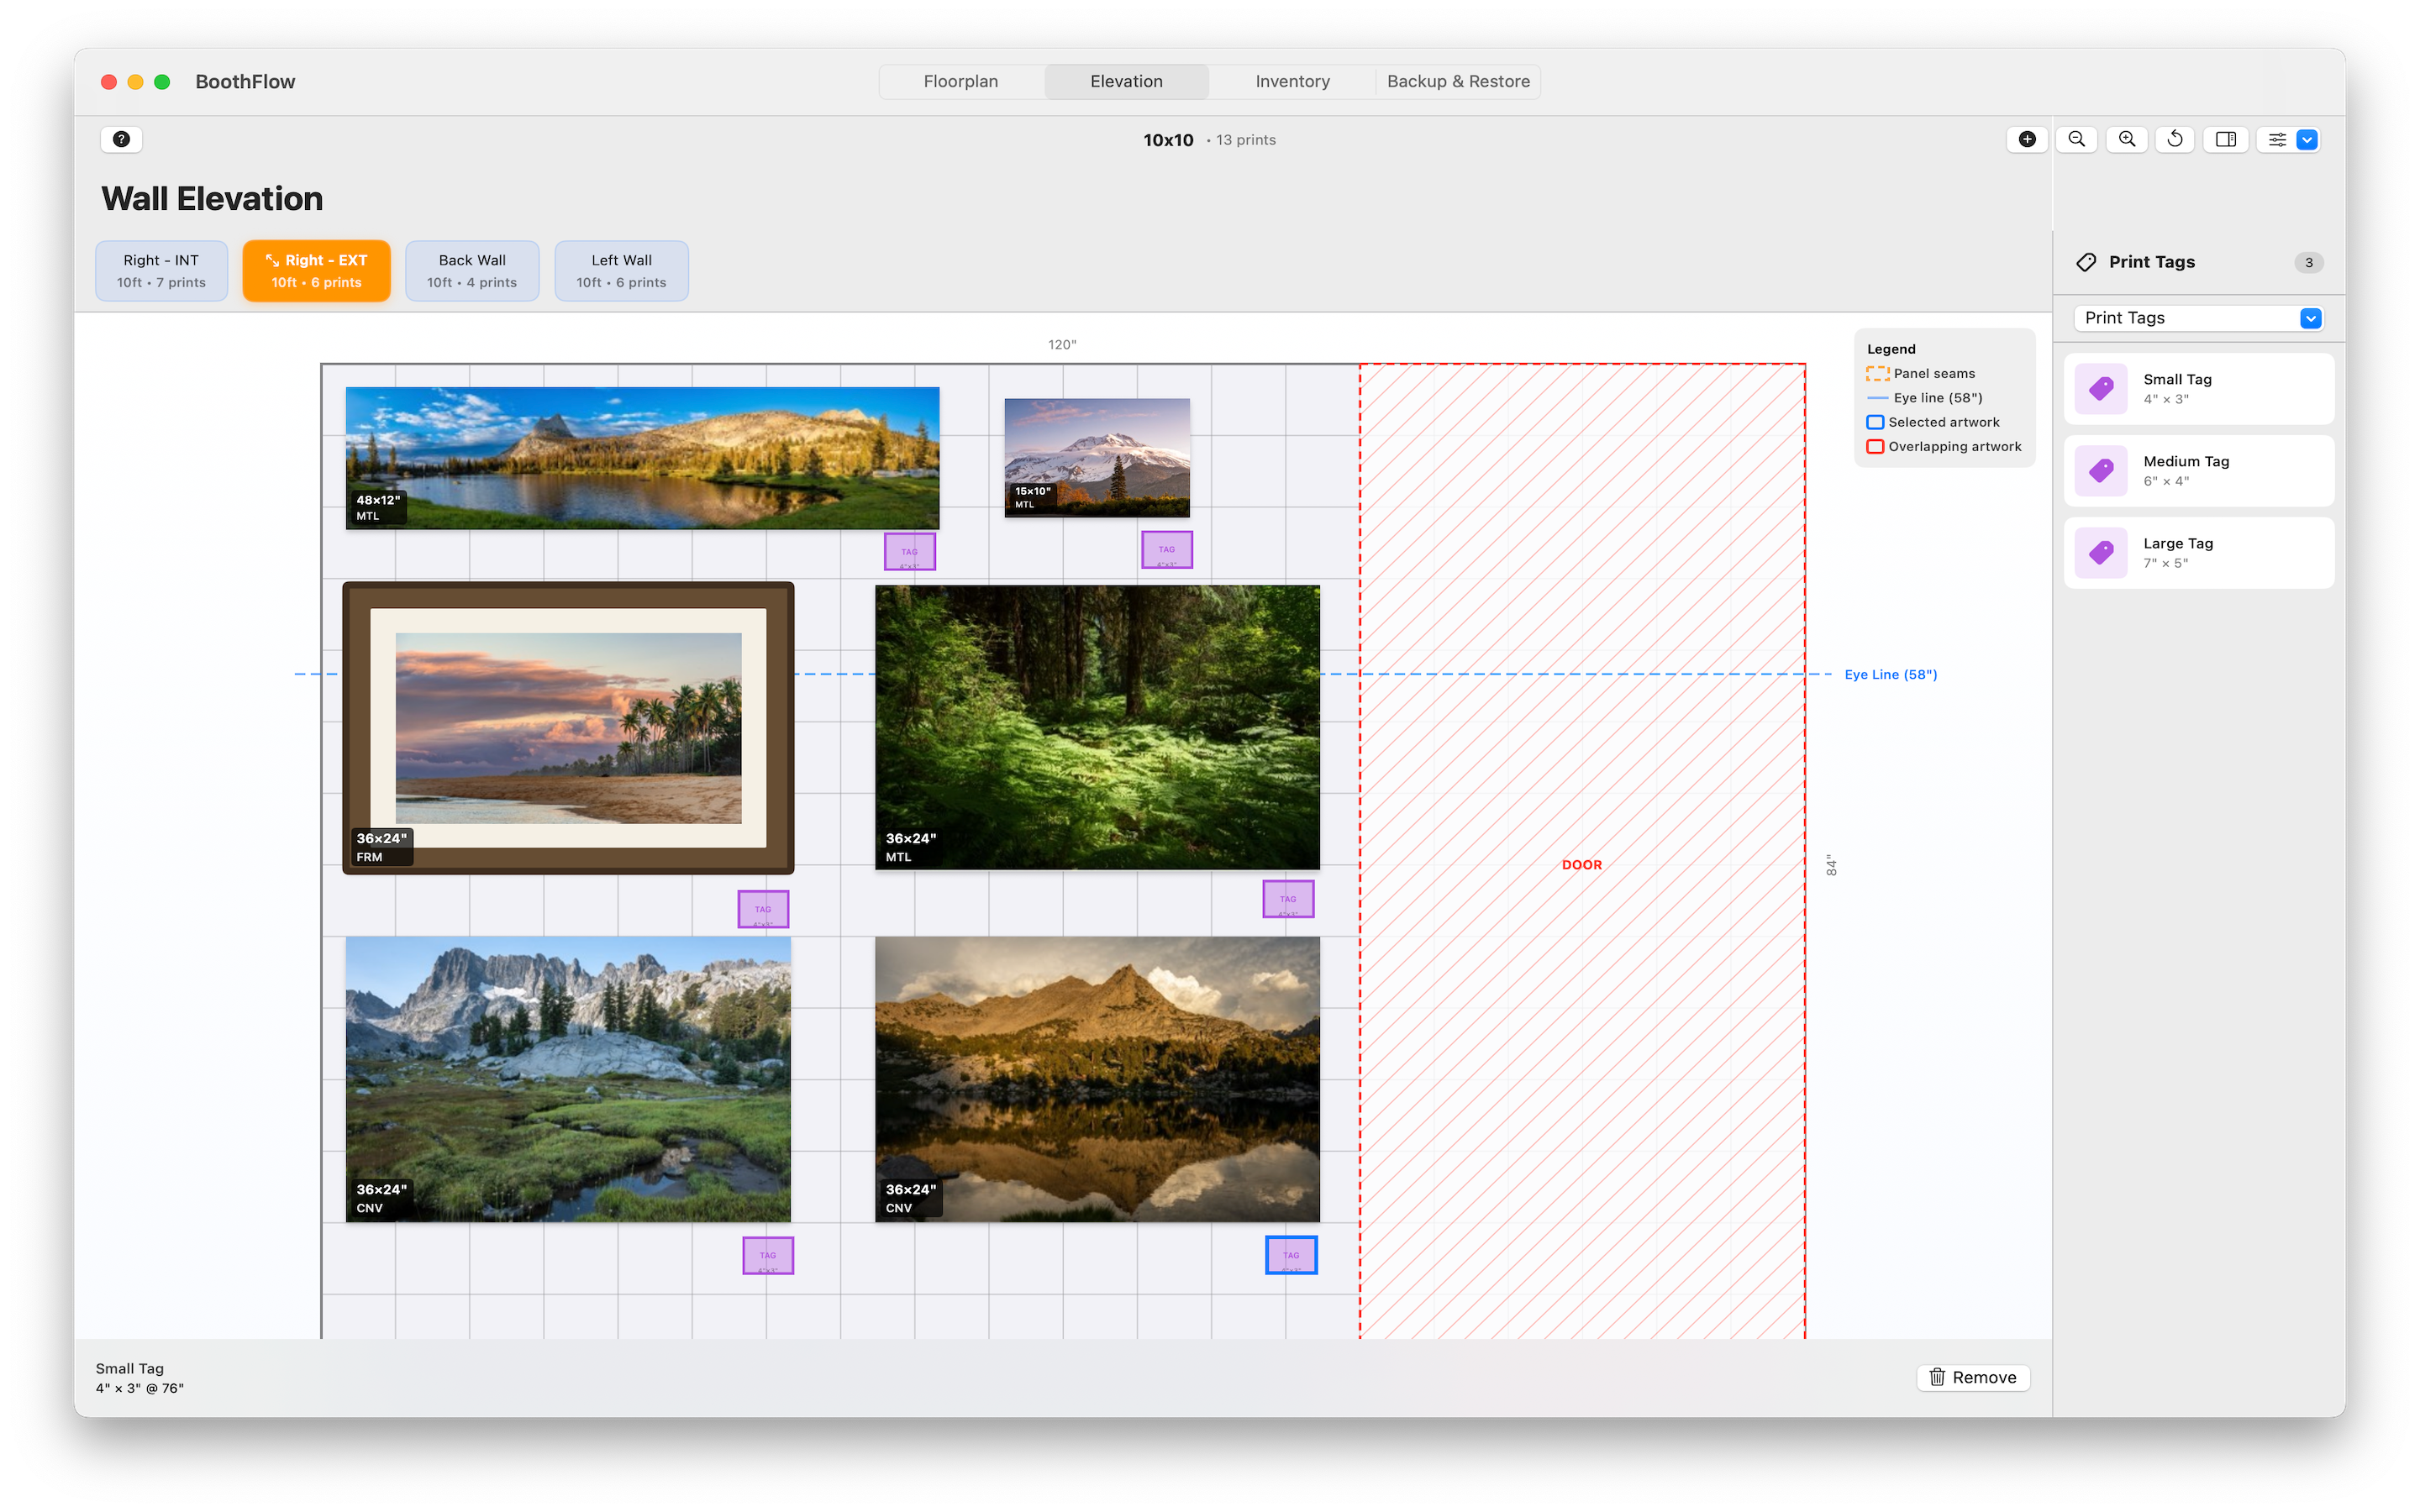Switch to the Floorplan tab
The height and width of the screenshot is (1512, 2420).
[960, 81]
